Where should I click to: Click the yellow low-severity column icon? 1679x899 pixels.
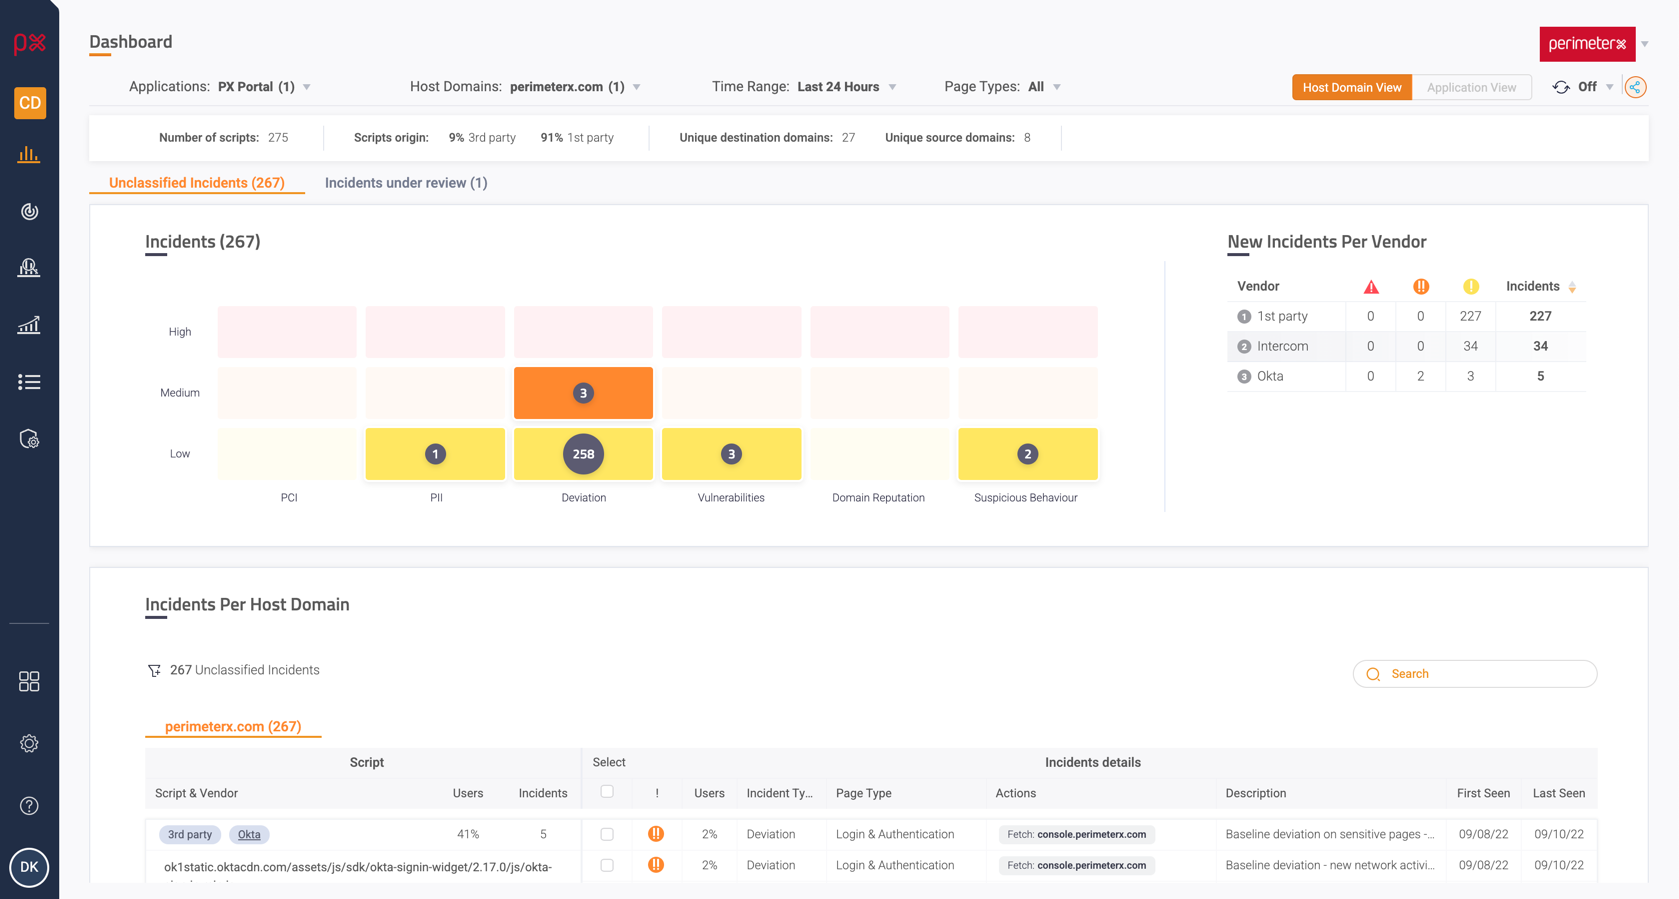tap(1471, 287)
